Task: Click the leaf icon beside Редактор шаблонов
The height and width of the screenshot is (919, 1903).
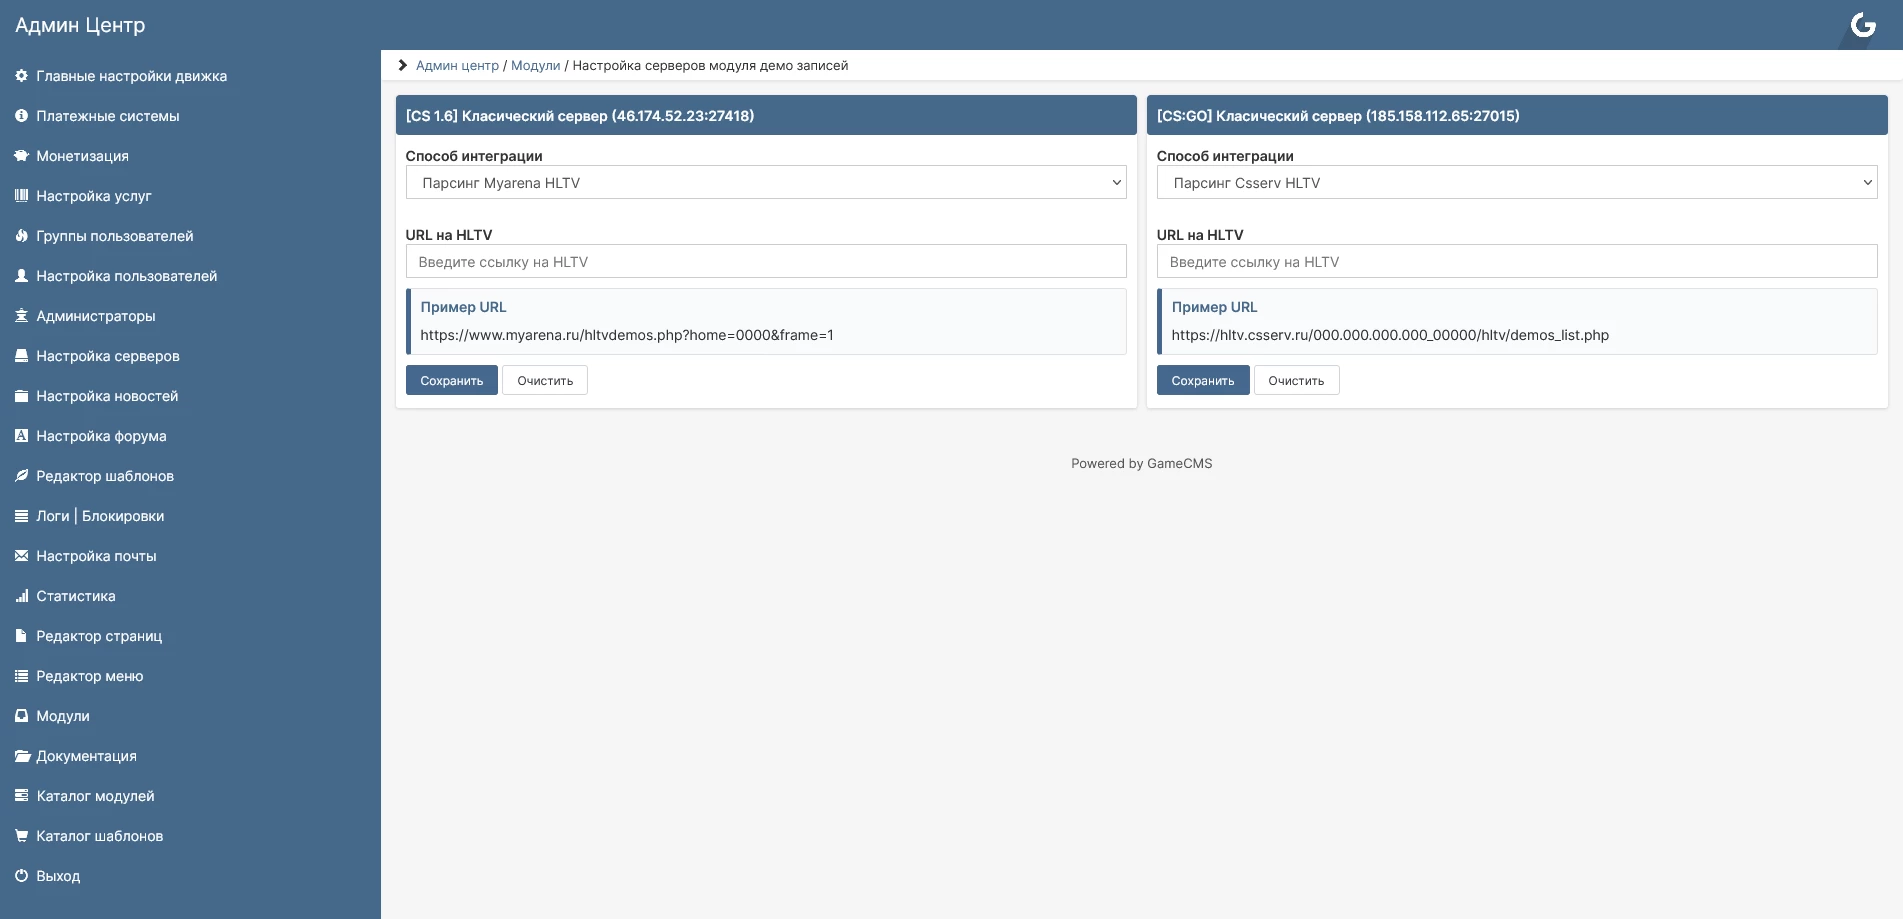Action: [x=21, y=476]
